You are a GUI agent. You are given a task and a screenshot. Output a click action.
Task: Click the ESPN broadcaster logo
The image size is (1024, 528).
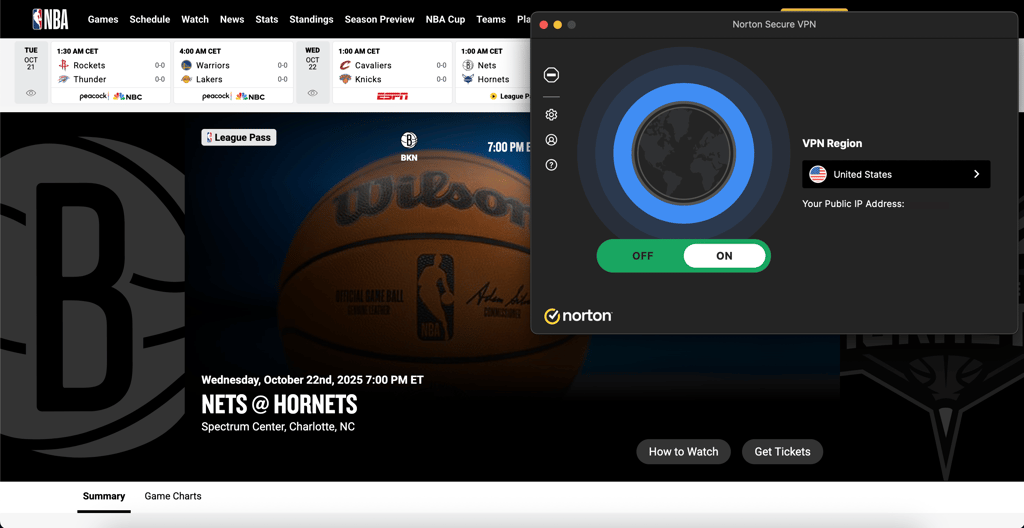coord(392,96)
